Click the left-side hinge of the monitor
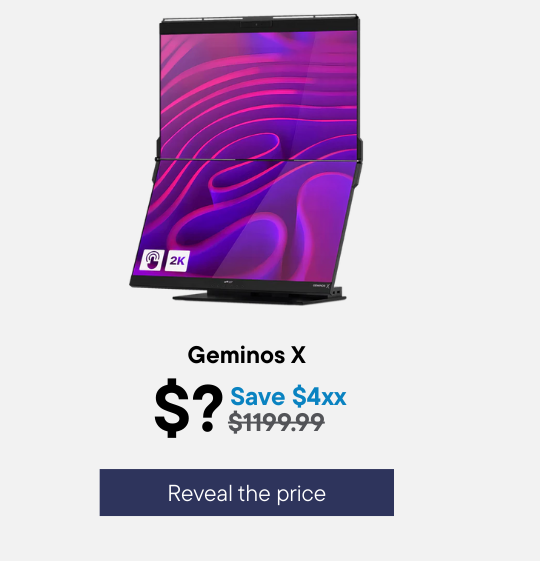540x561 pixels. [x=157, y=157]
